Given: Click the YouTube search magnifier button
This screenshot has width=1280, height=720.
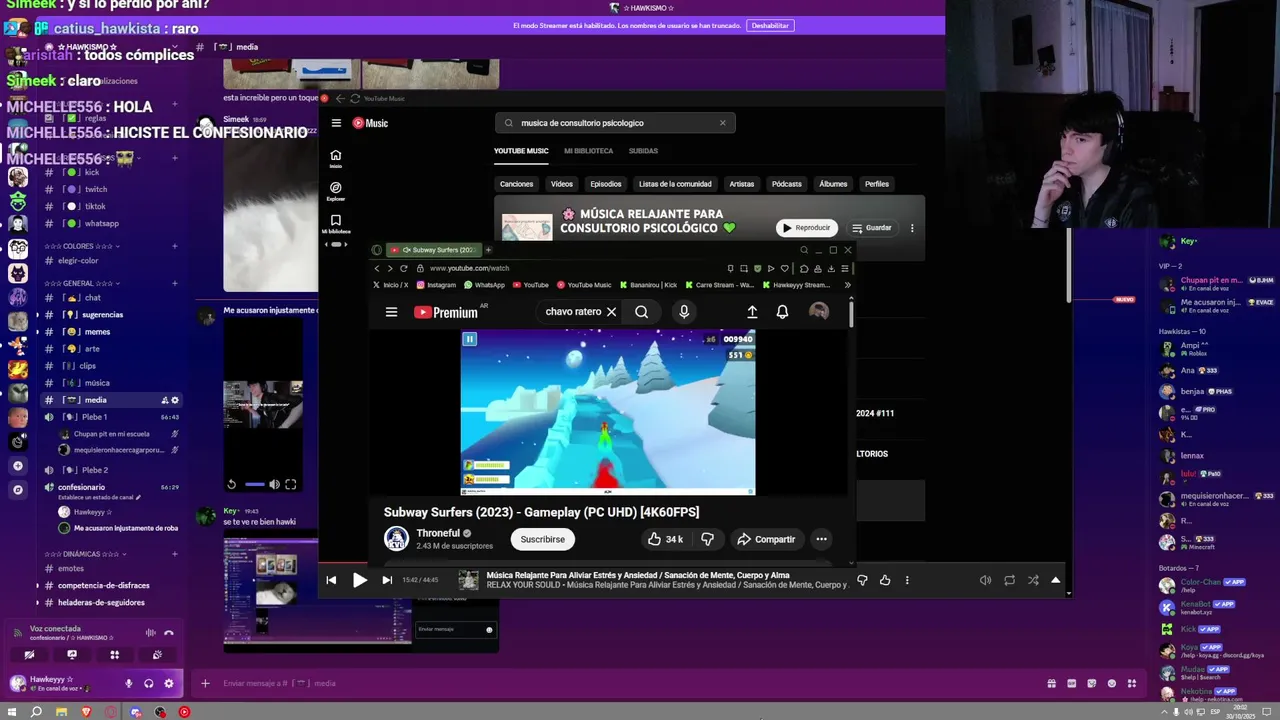Looking at the screenshot, I should coord(641,312).
